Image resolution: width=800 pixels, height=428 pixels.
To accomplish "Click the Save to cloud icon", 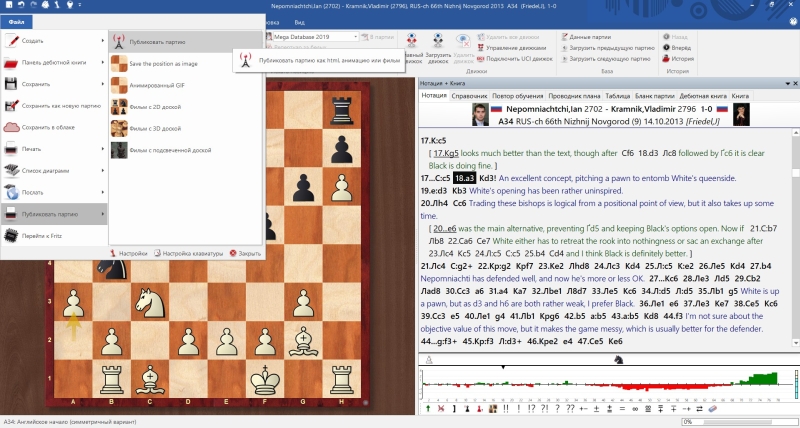I will point(12,128).
